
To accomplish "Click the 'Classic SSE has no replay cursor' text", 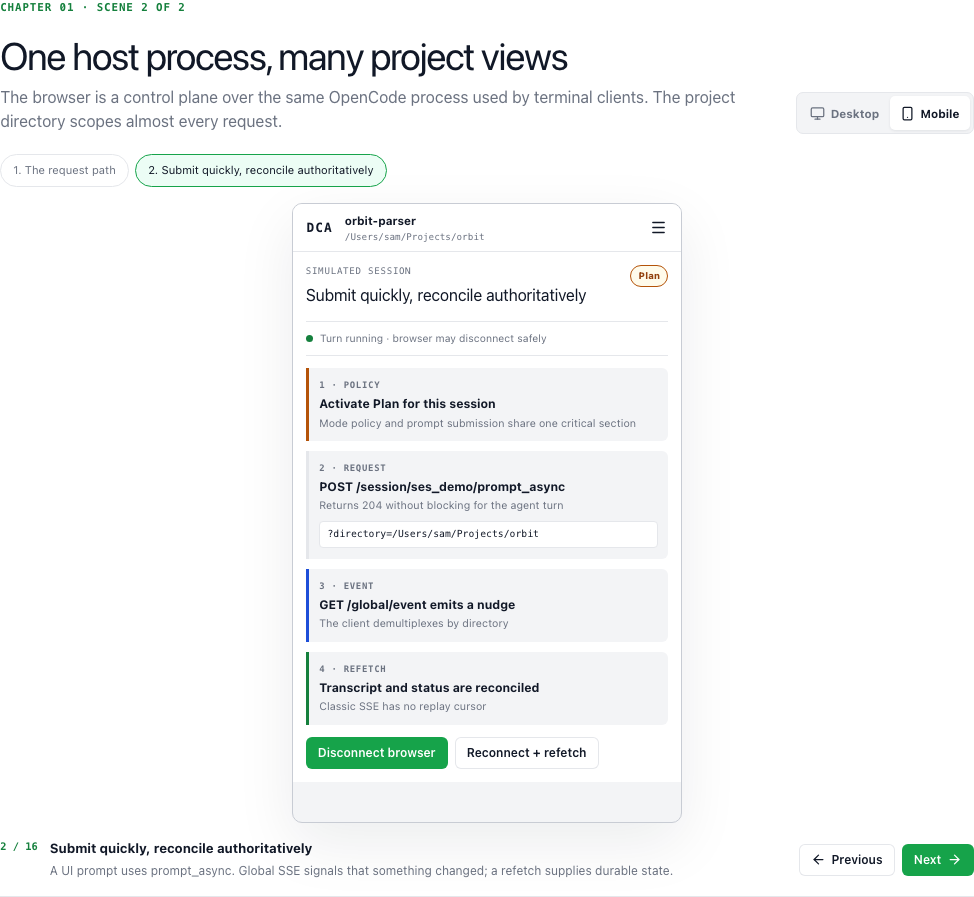I will [x=403, y=706].
